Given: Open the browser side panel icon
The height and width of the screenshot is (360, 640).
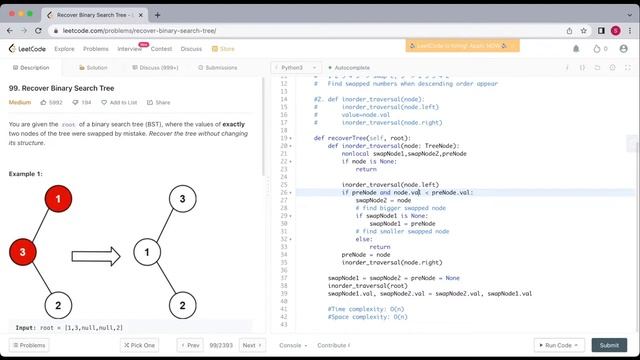Looking at the screenshot, I should click(x=601, y=31).
